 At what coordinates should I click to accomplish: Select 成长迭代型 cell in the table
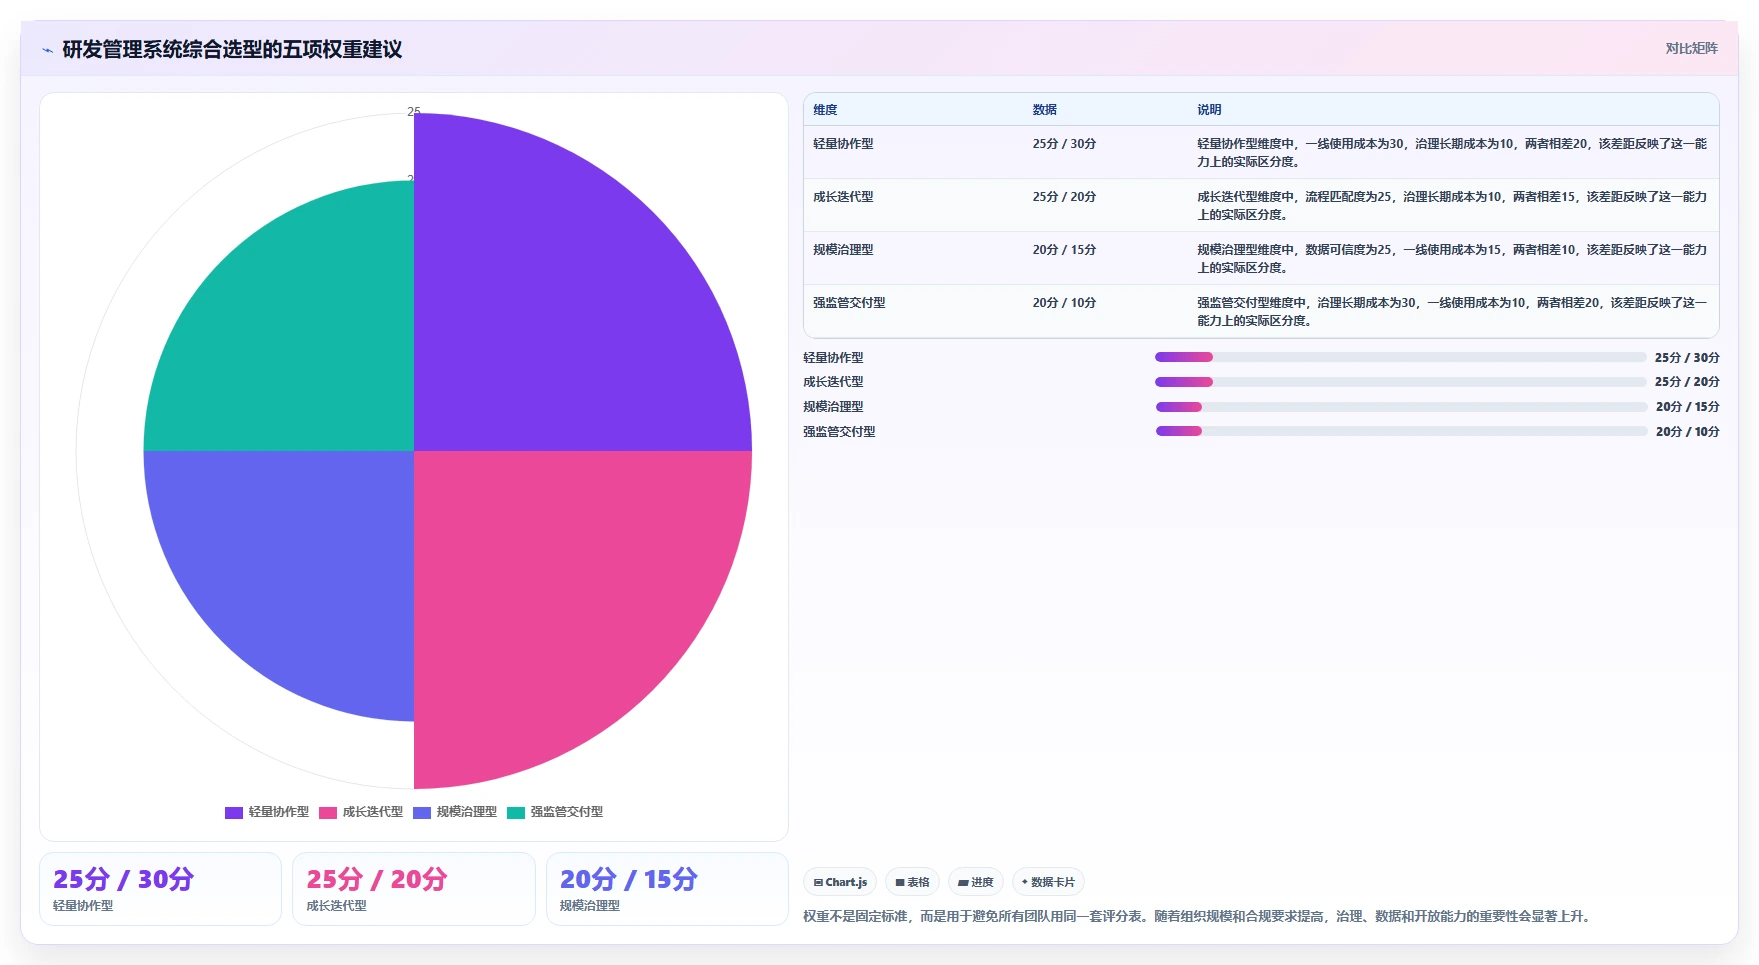click(x=843, y=197)
